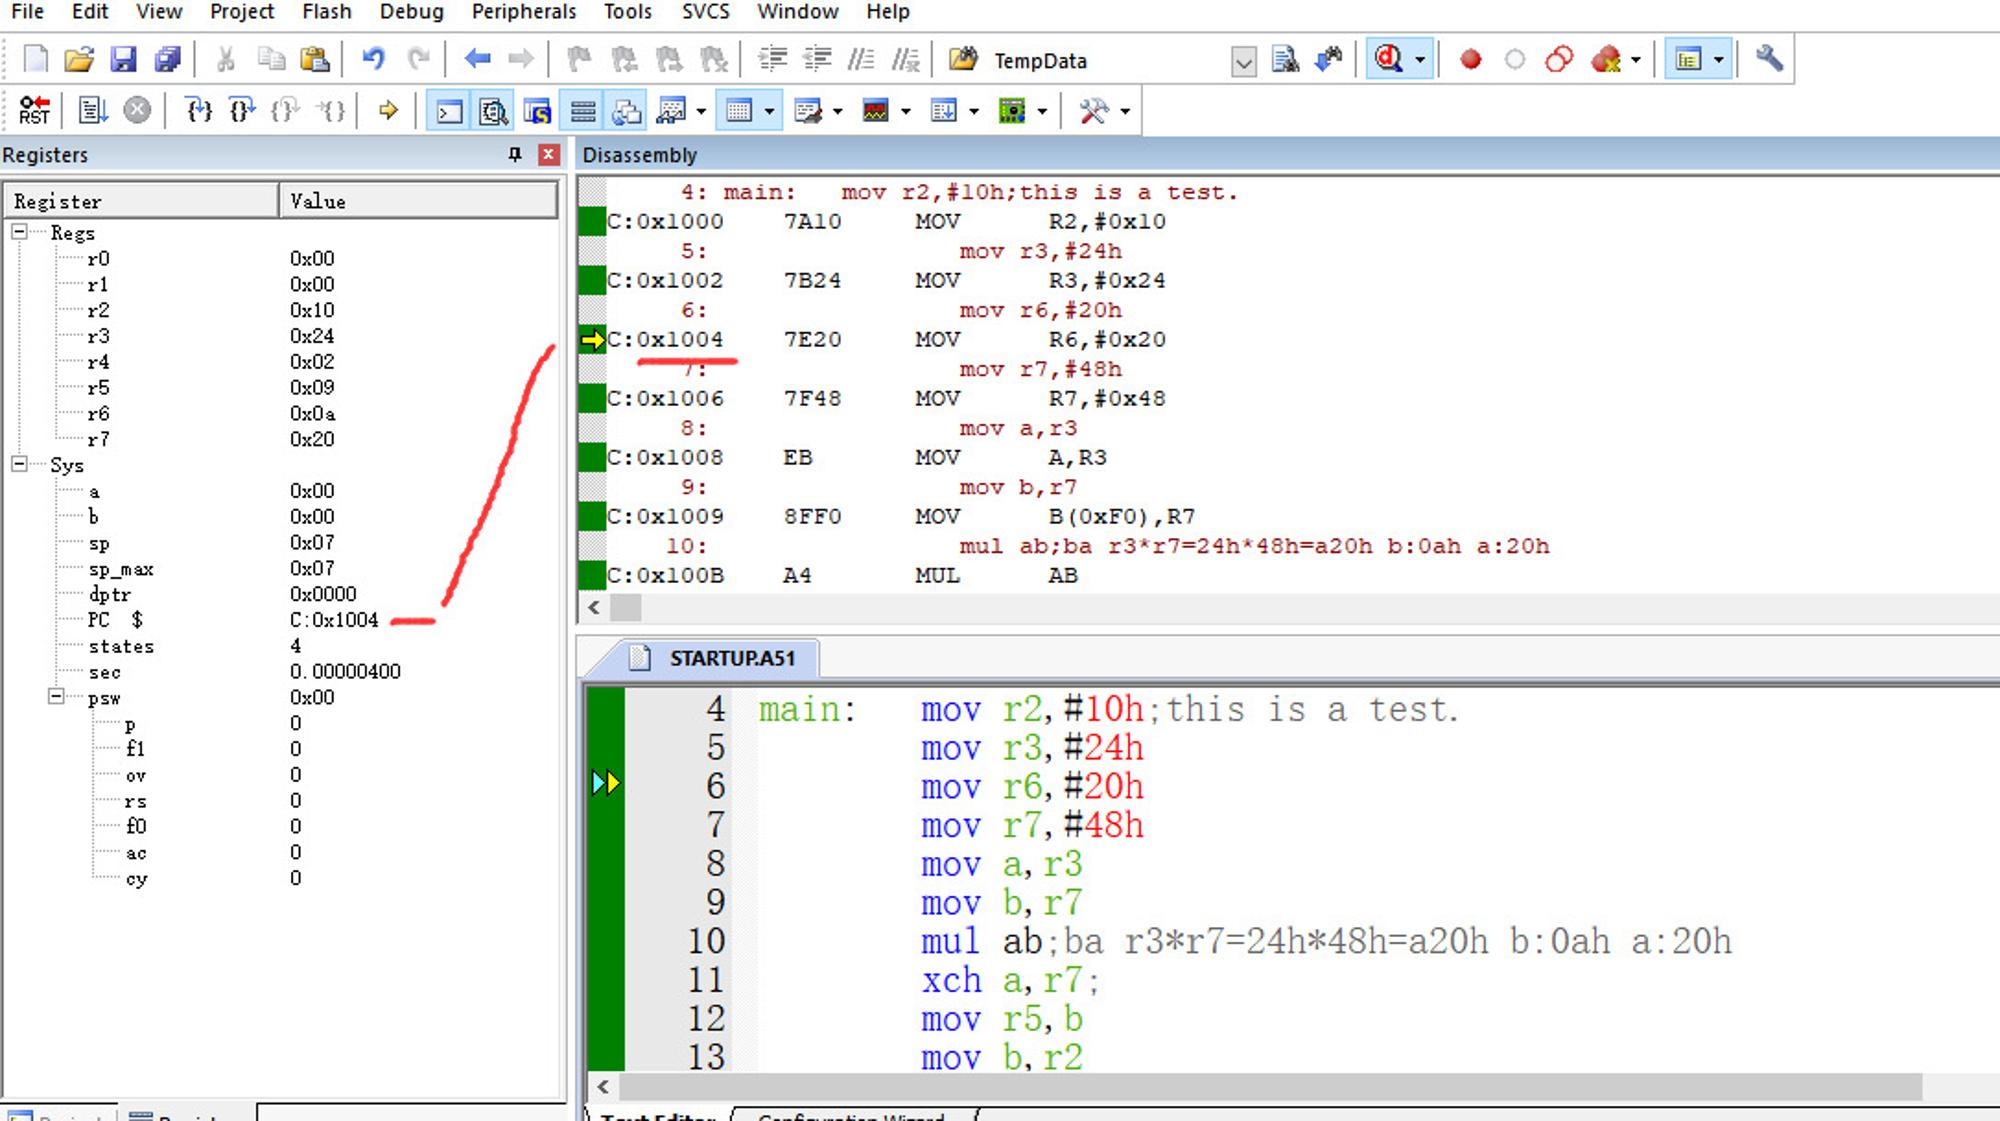Toggle the Disassembly window
Screen dimensions: 2000x1121
click(x=493, y=111)
